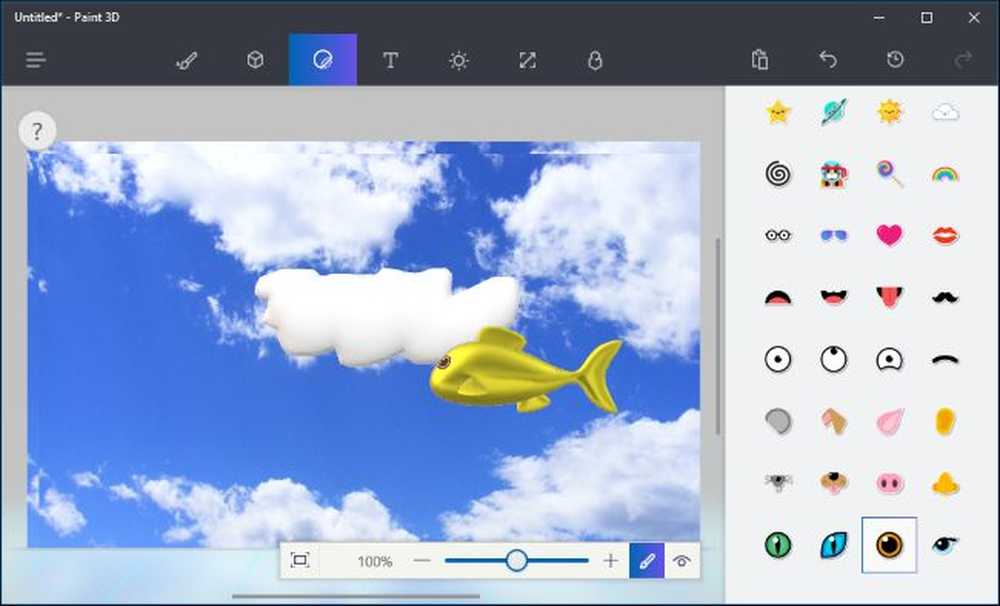Select the black spiral sticker
Screen dimensions: 1000x606
coord(778,174)
